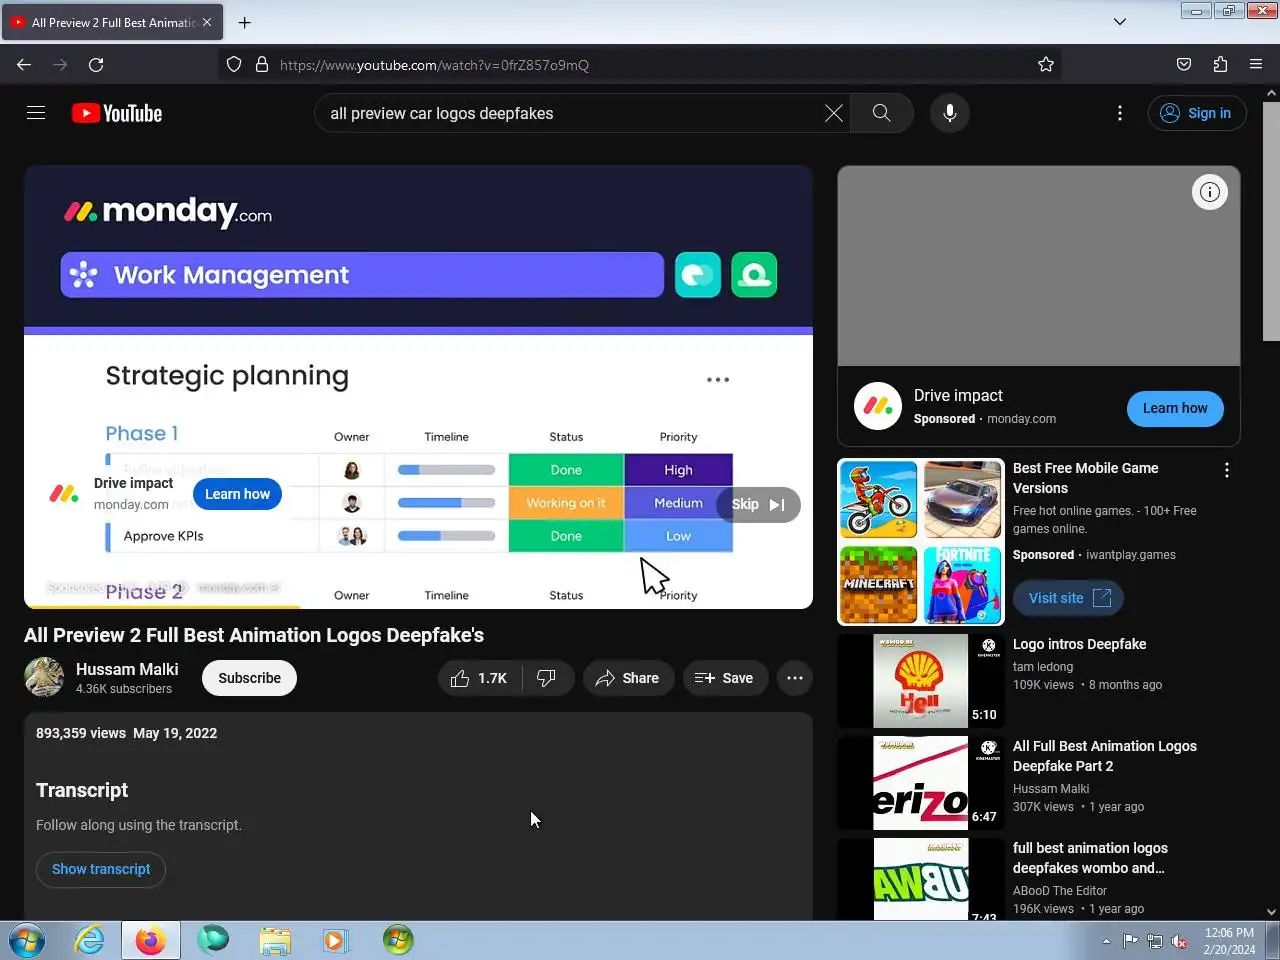This screenshot has height=960, width=1280.
Task: Bookmark this page with the star icon
Action: (1046, 65)
